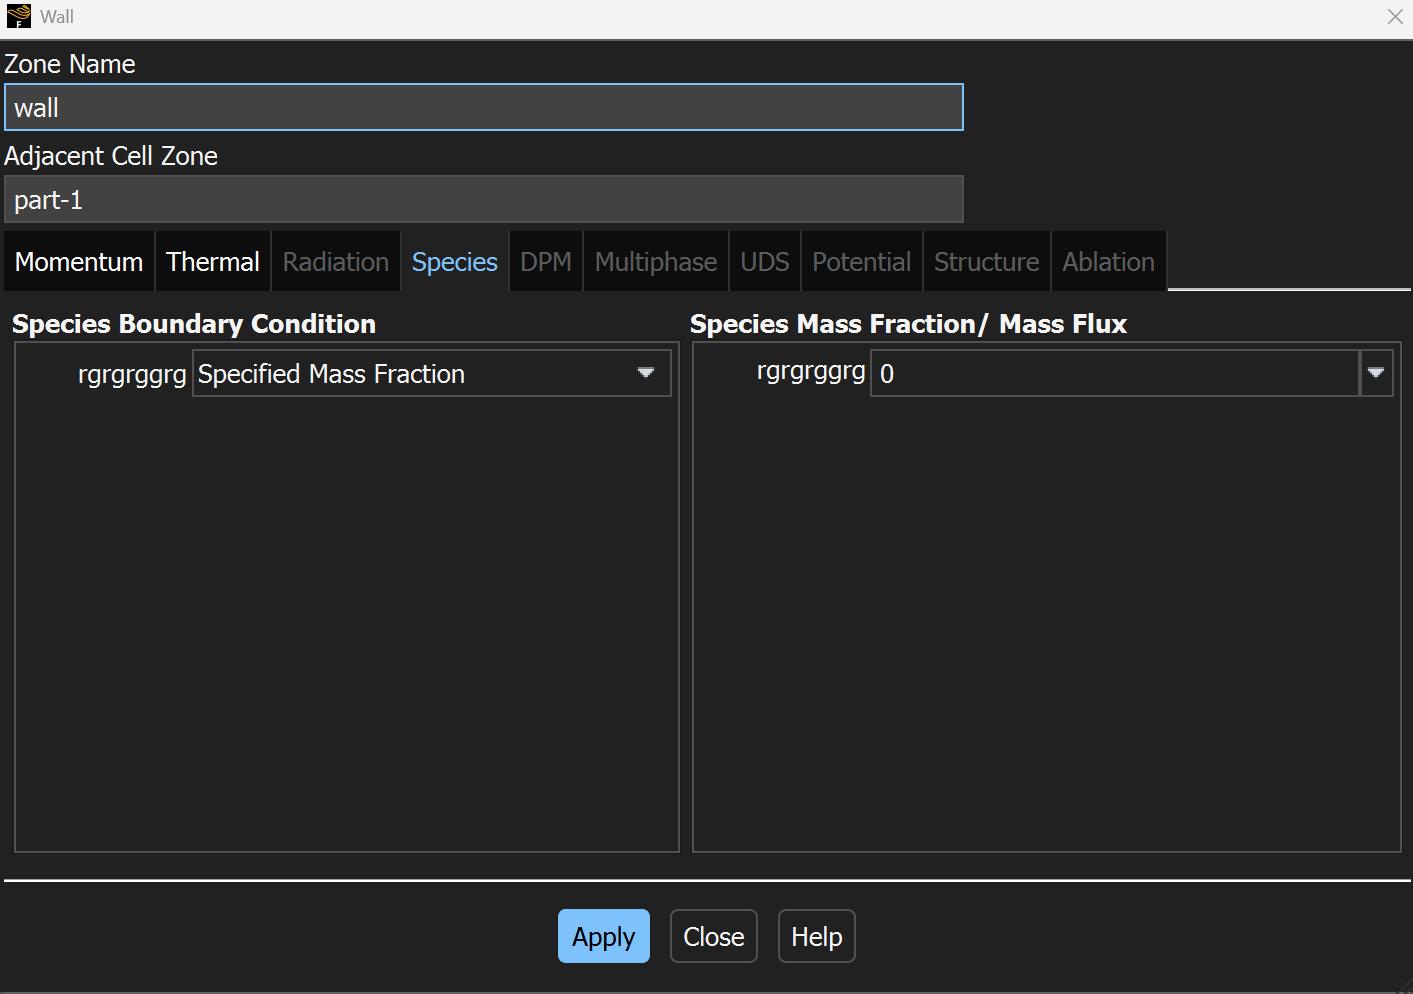Select the Species tab
This screenshot has height=994, width=1413.
(455, 262)
